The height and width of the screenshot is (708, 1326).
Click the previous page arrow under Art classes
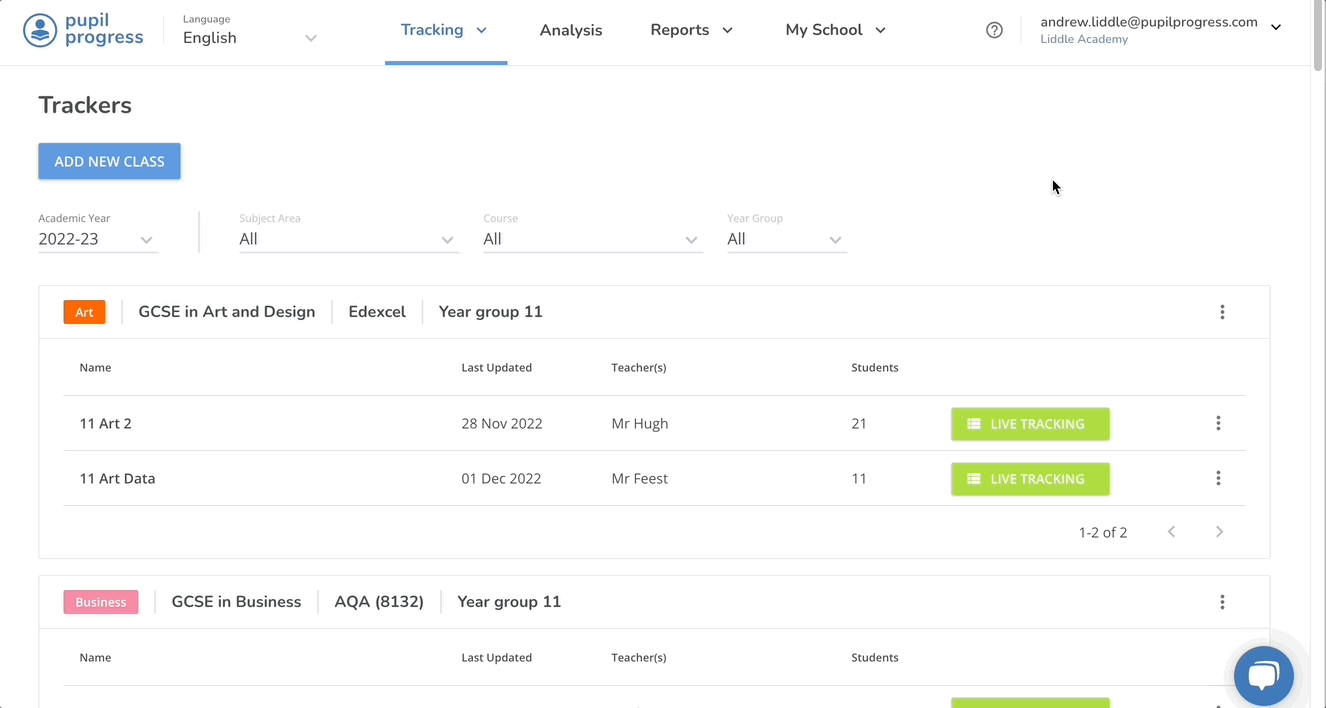1171,531
